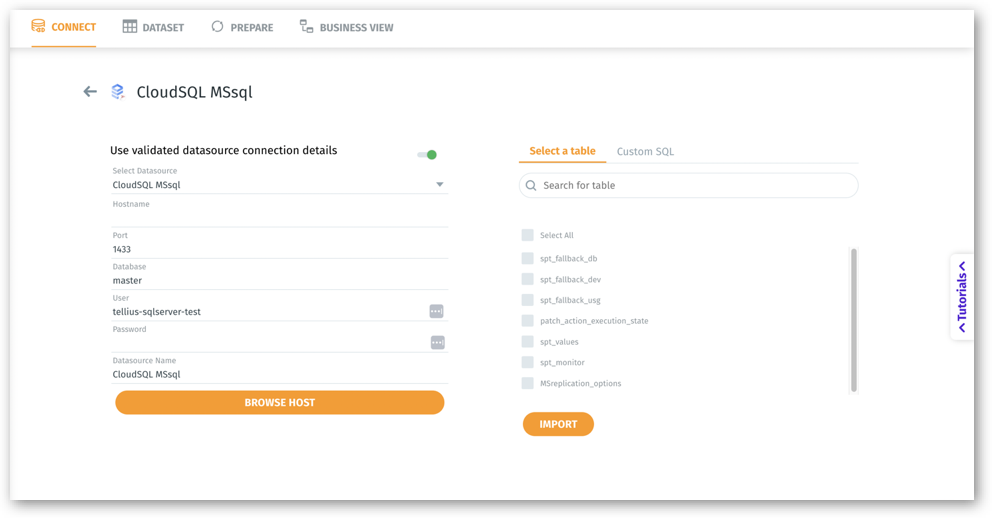Click the CloudSQL MSsql database icon
This screenshot has height=518, width=992.
118,92
